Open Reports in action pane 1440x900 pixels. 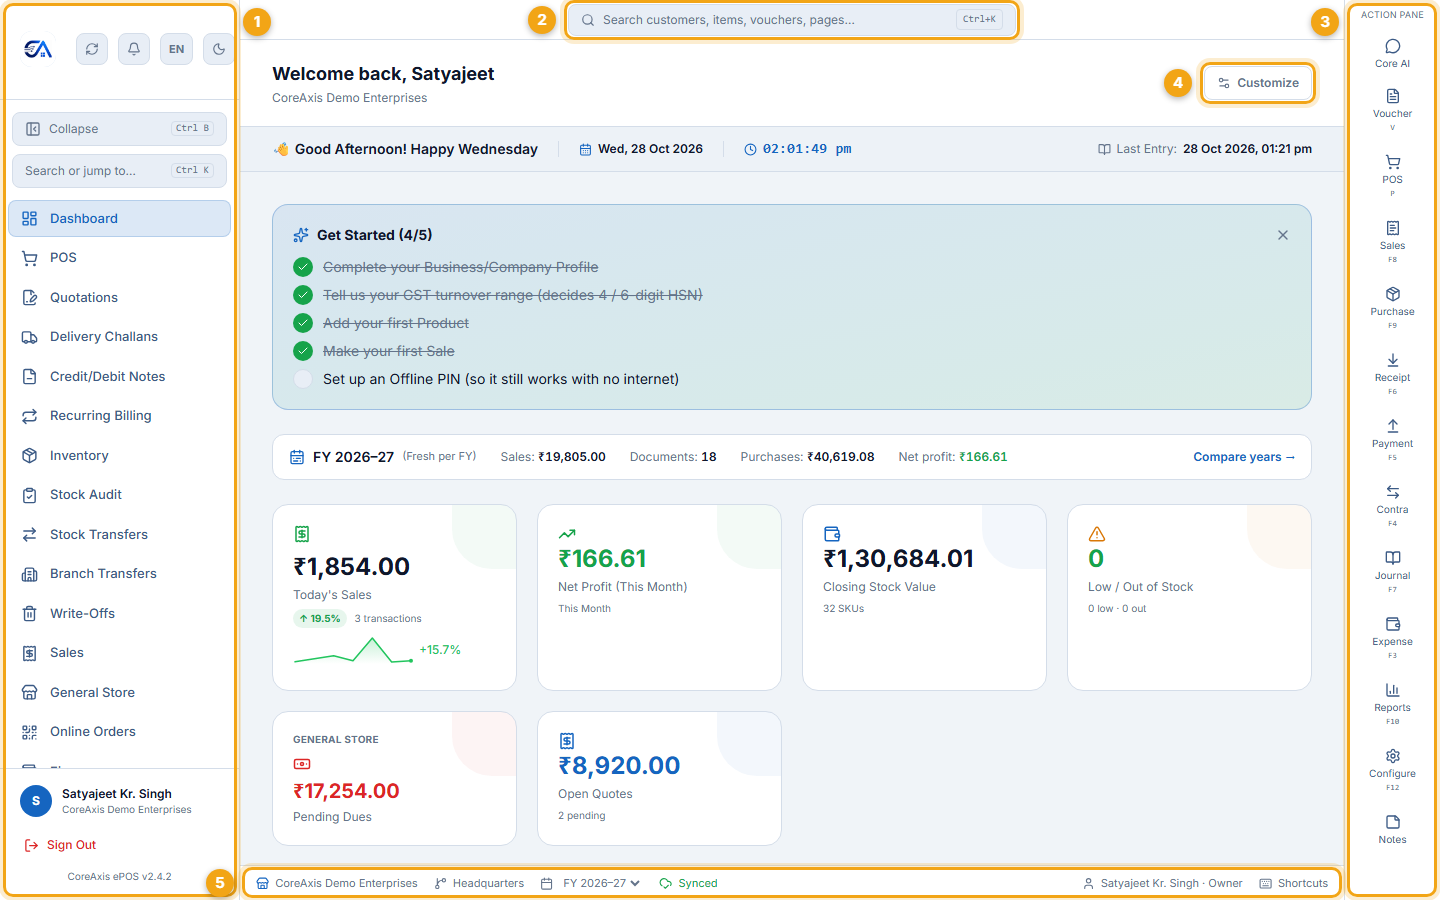pyautogui.click(x=1392, y=703)
